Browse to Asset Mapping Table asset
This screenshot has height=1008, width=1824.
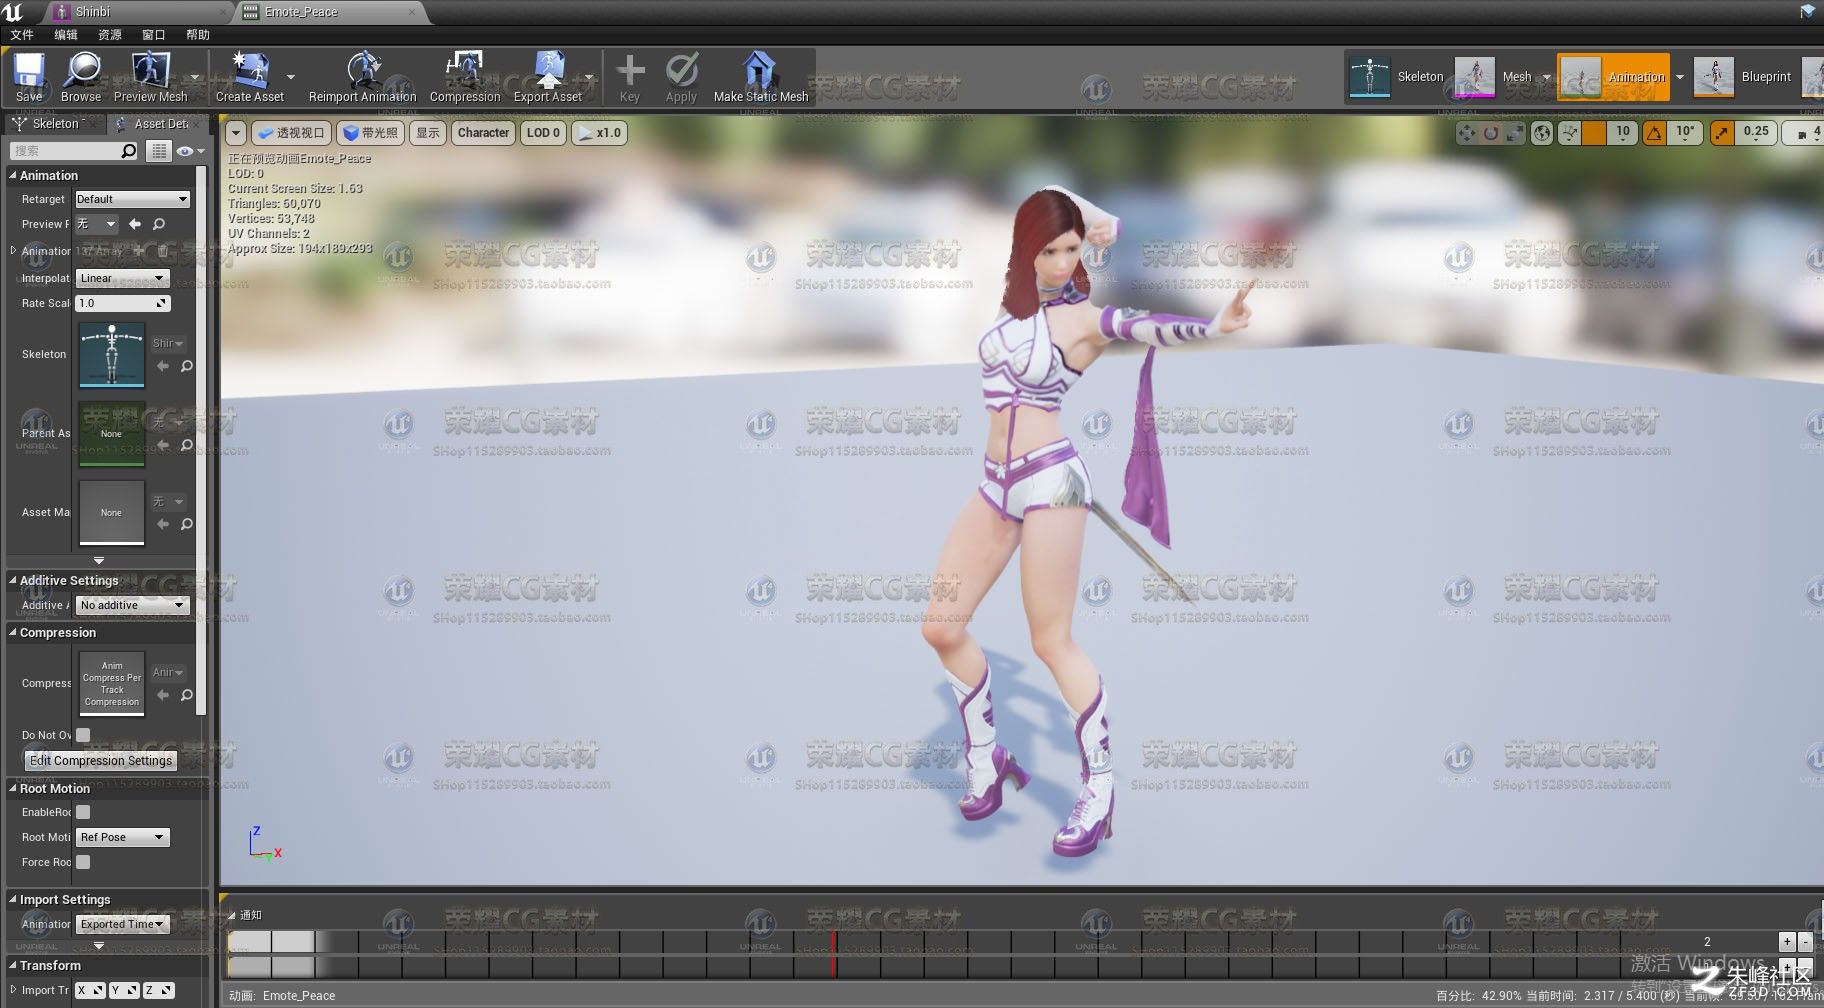[x=186, y=524]
